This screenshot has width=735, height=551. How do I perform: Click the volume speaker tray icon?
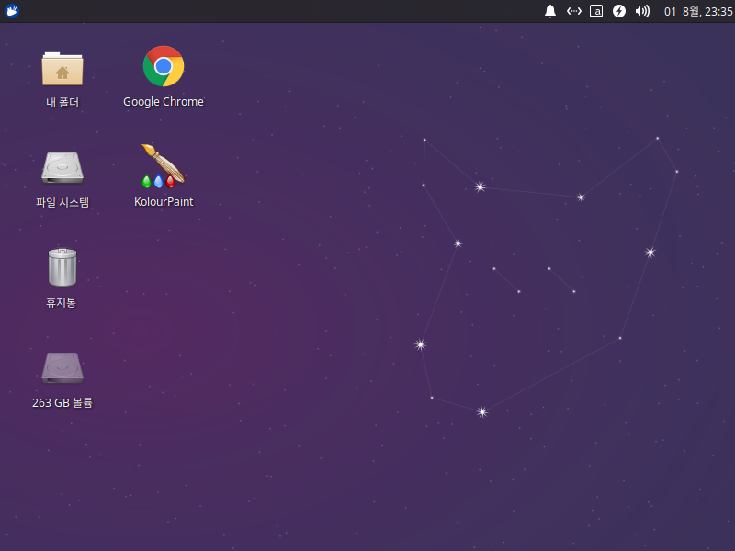(643, 11)
